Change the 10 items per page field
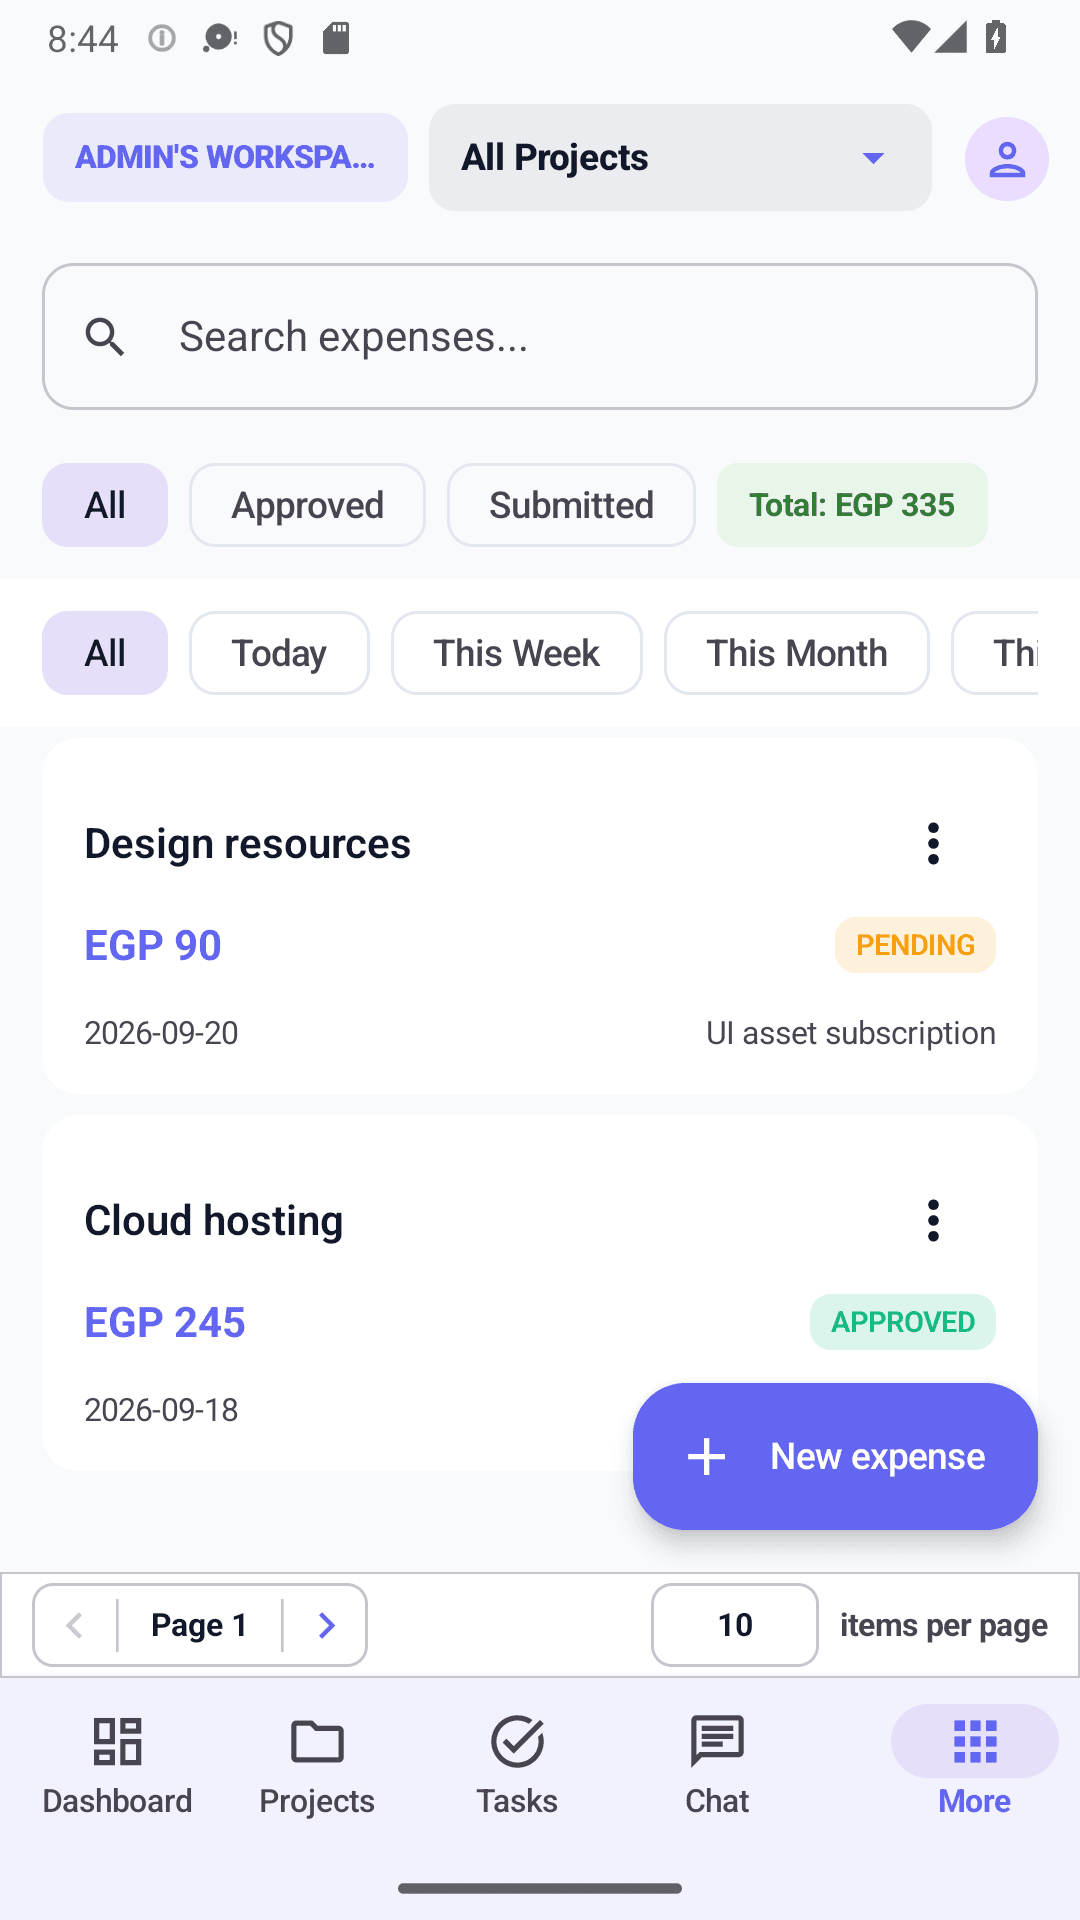Screen dimensions: 1080x1920 [x=735, y=1625]
